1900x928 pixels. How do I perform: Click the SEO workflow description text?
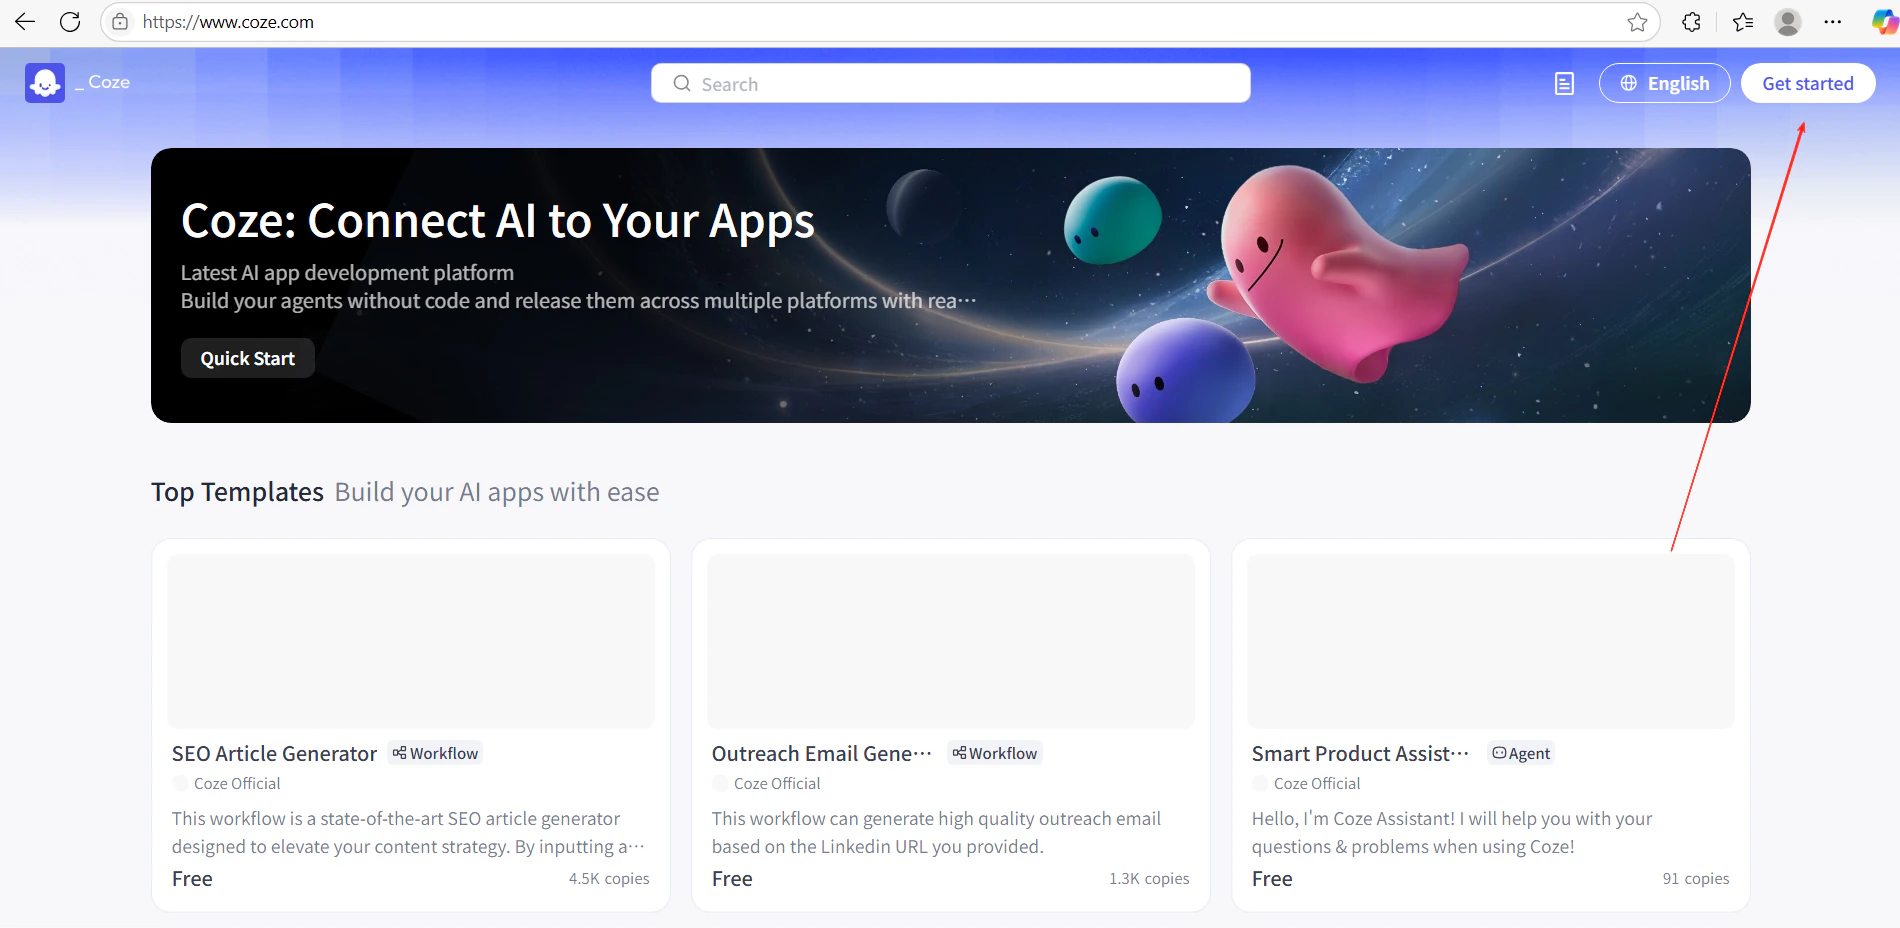408,833
